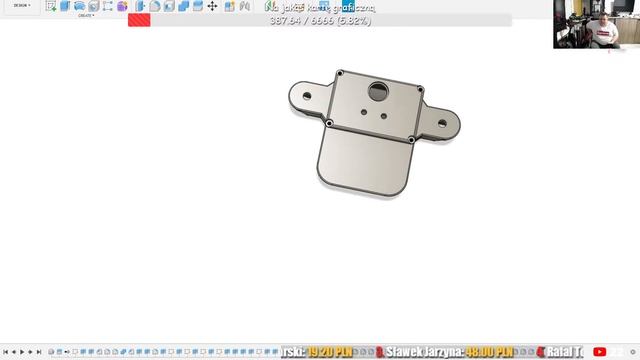Select the New Component tool
The width and height of the screenshot is (640, 360).
click(x=229, y=6)
